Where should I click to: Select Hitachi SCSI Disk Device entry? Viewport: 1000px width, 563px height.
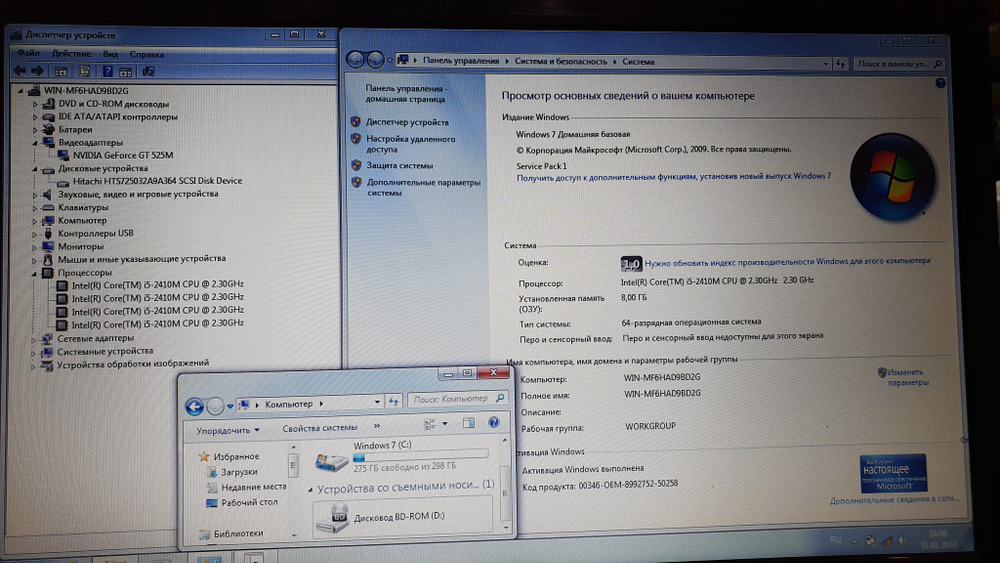(x=157, y=181)
